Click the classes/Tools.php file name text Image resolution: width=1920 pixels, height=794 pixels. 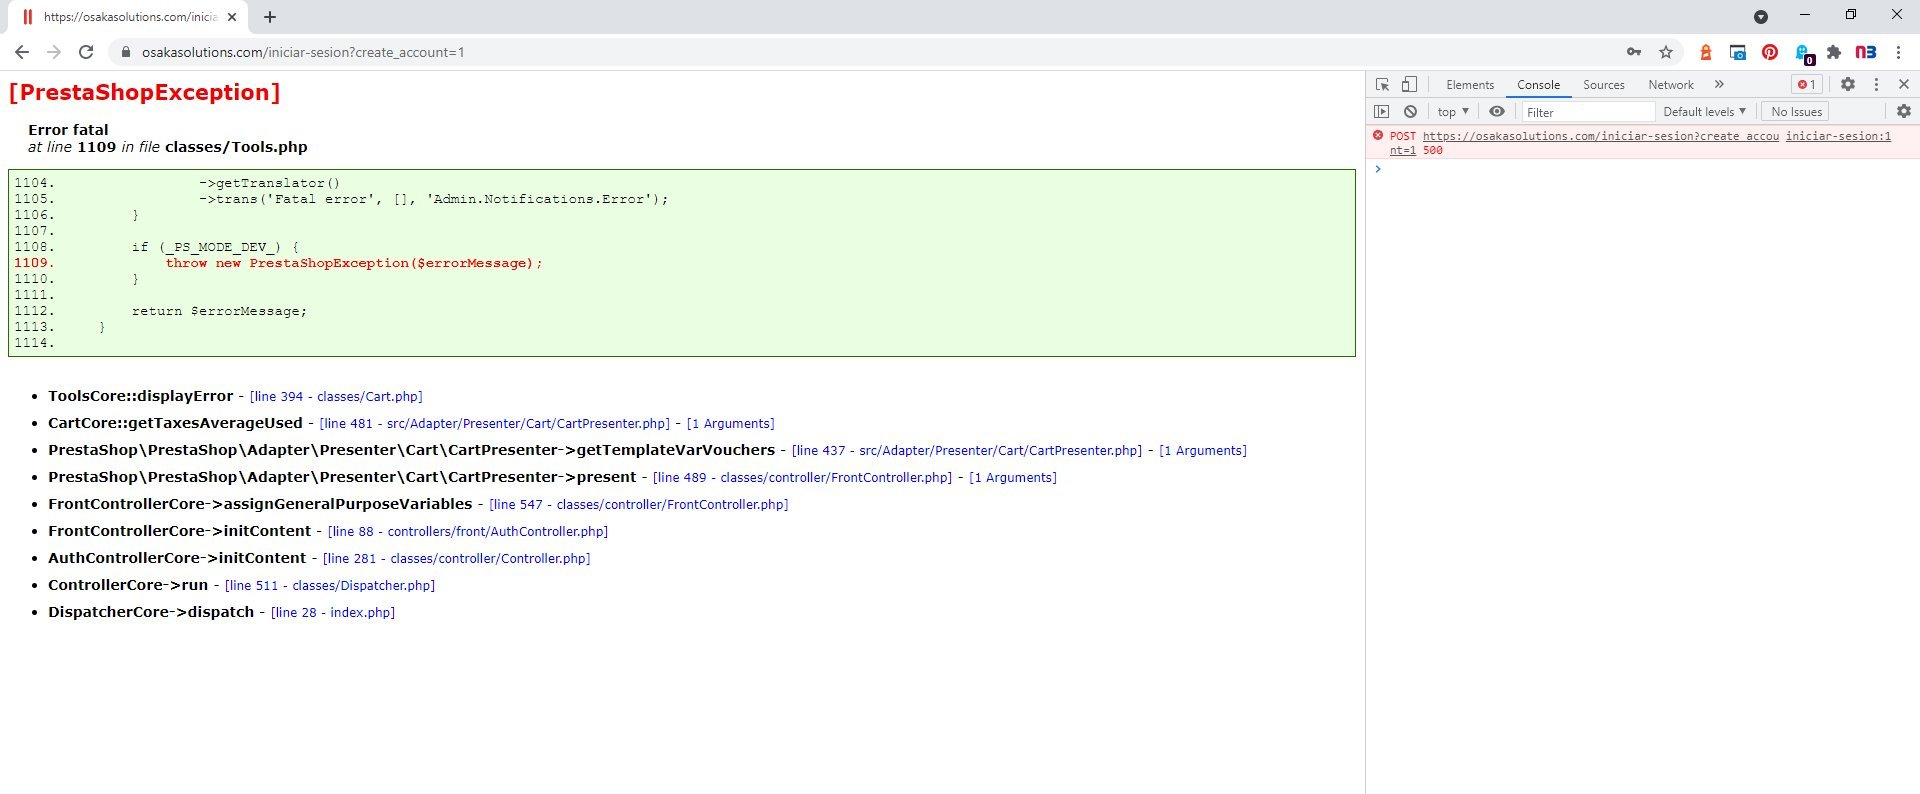[236, 147]
